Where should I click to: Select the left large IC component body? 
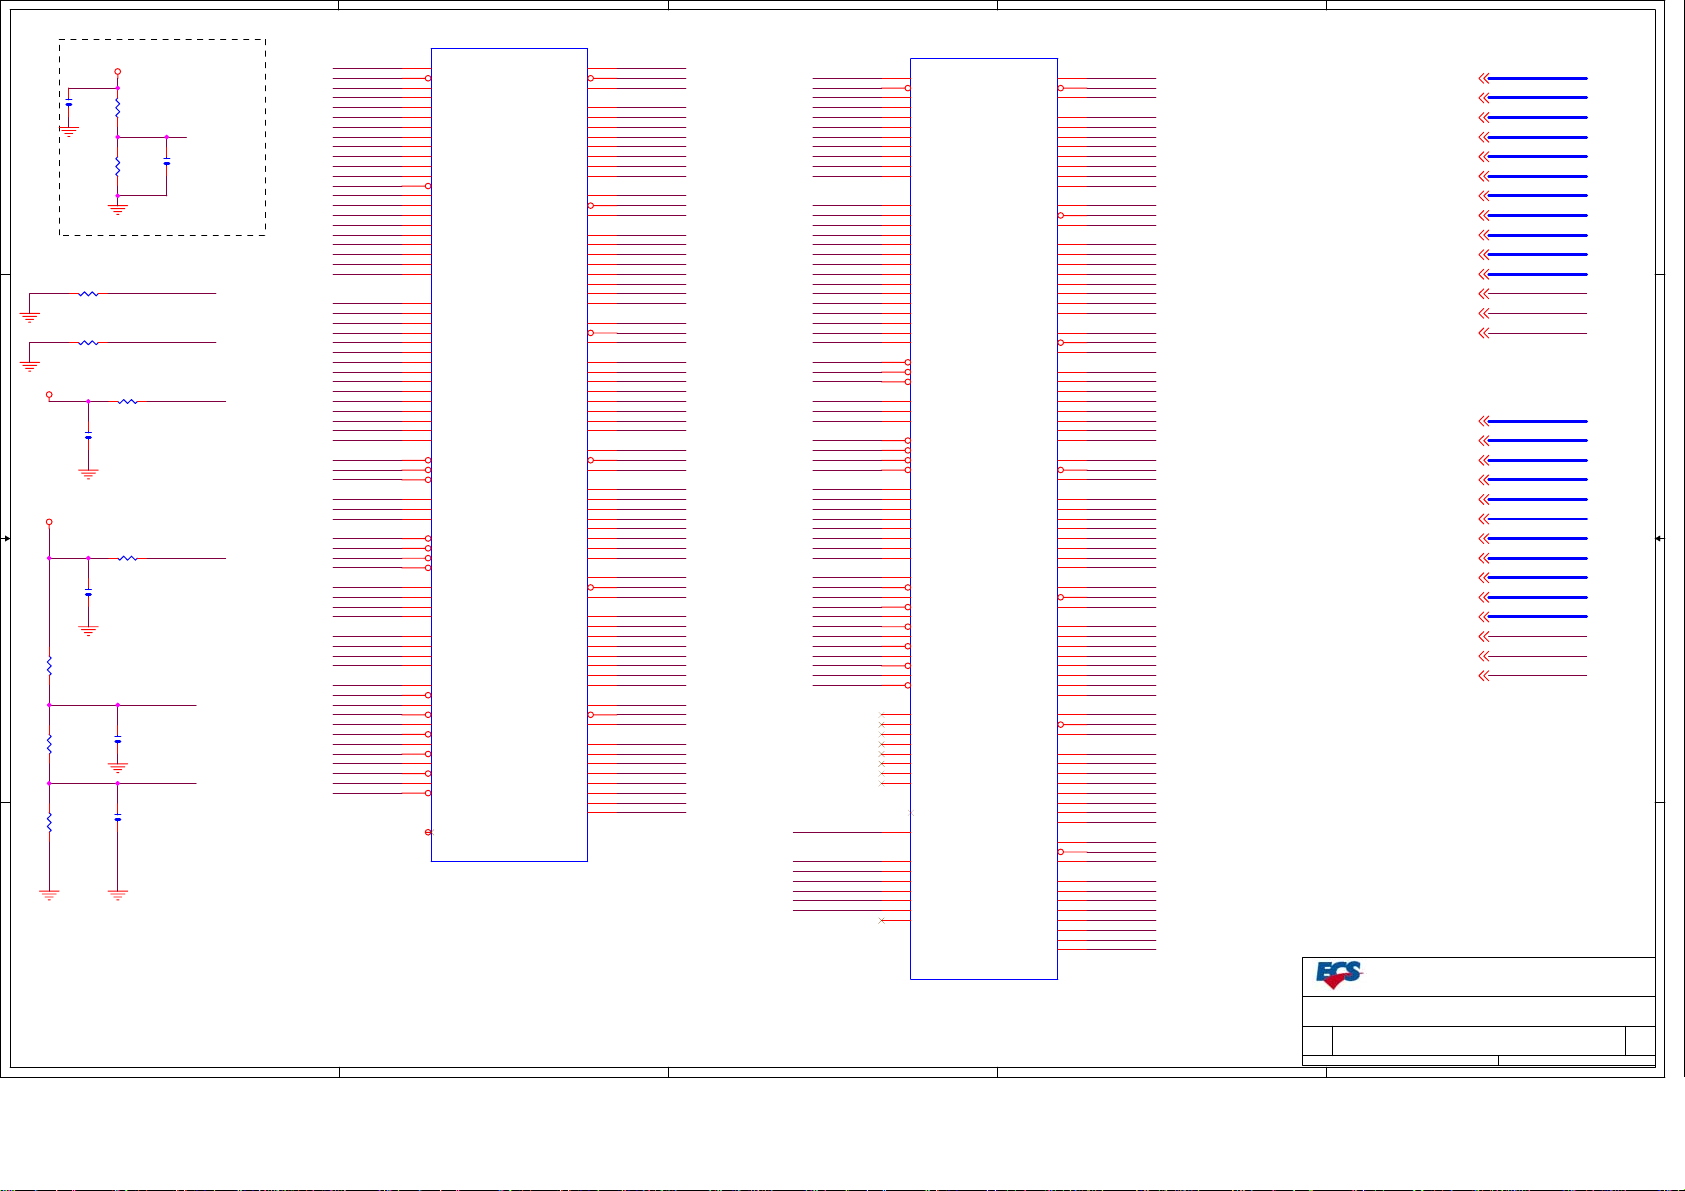pos(509,455)
